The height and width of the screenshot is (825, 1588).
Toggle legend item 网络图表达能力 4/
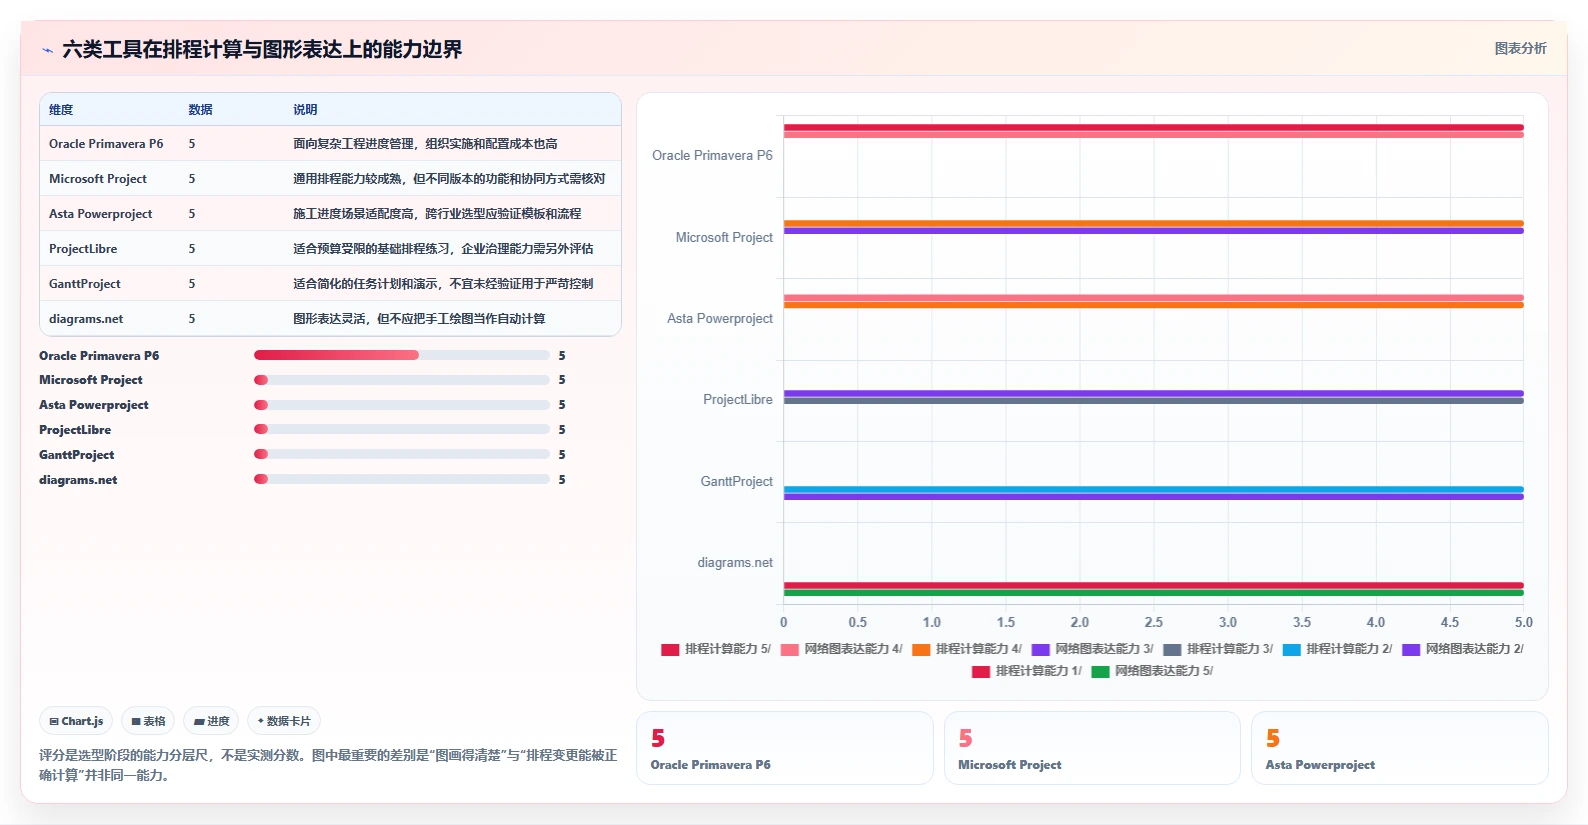click(x=841, y=649)
